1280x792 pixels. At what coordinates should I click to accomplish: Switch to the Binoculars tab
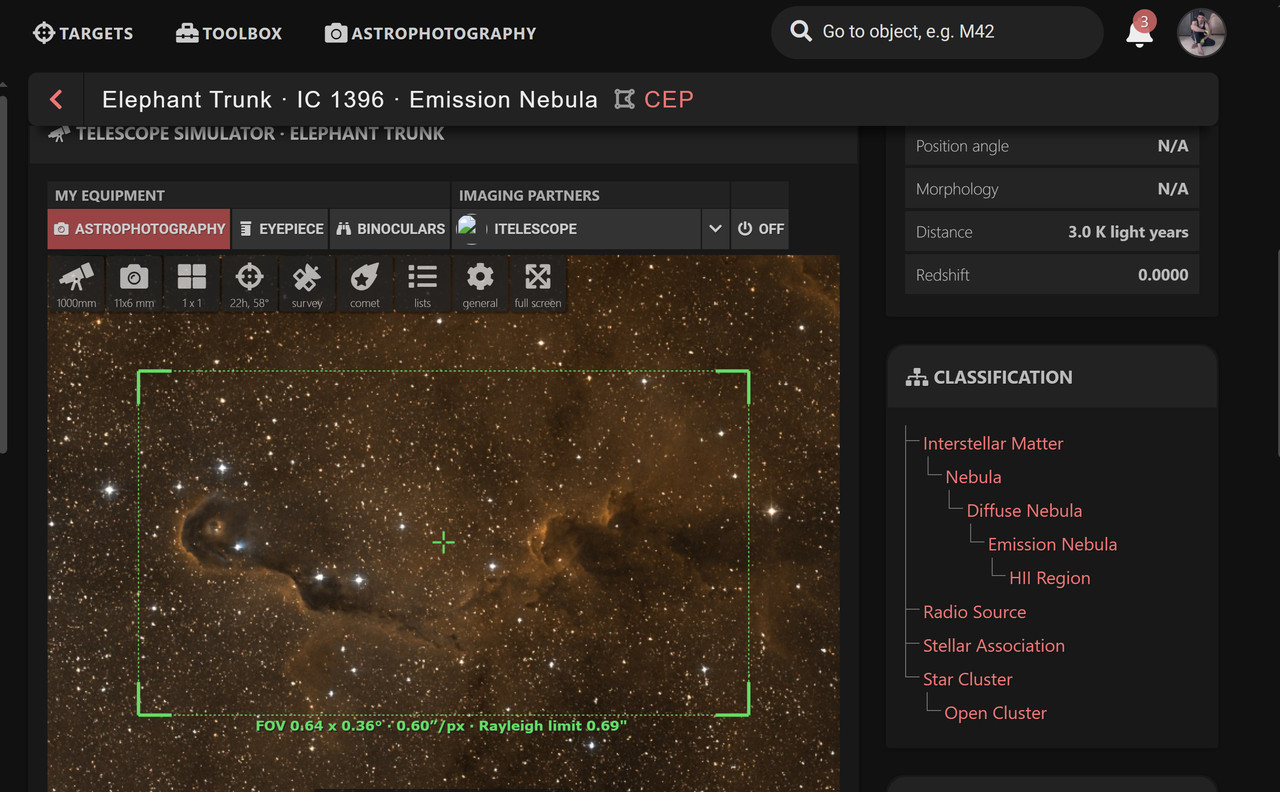coord(390,229)
